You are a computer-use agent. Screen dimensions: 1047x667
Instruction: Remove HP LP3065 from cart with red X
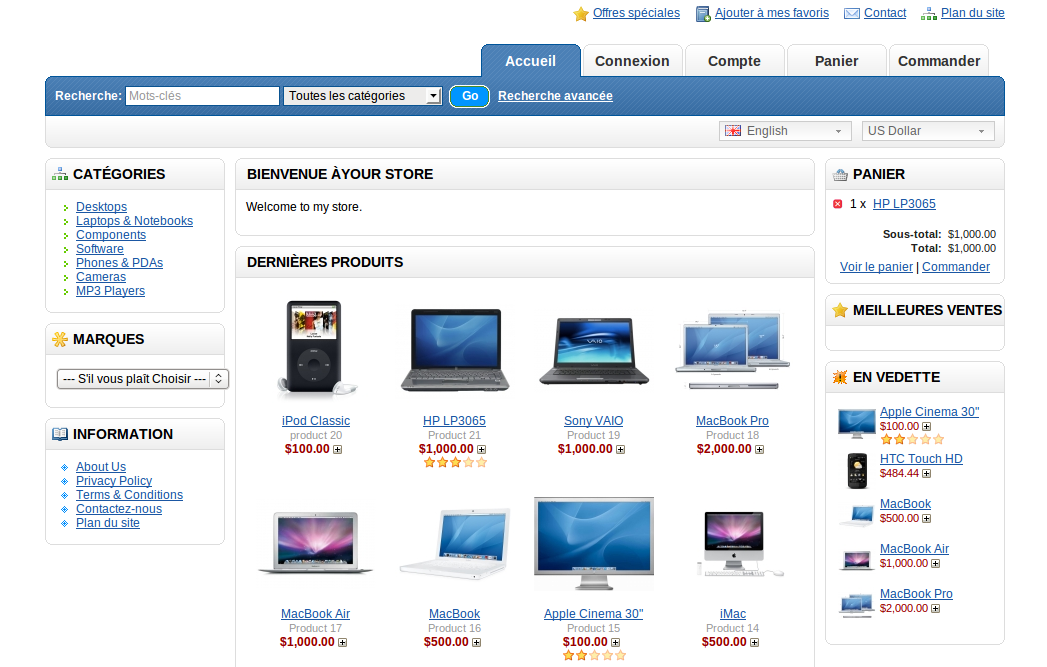[x=837, y=204]
